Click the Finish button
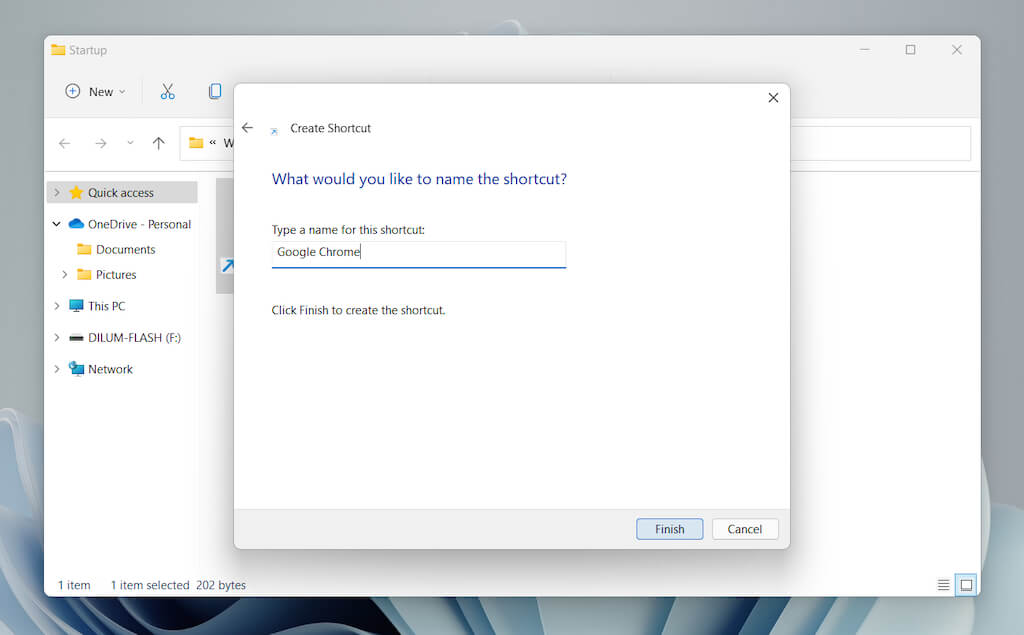Viewport: 1024px width, 635px height. [669, 529]
